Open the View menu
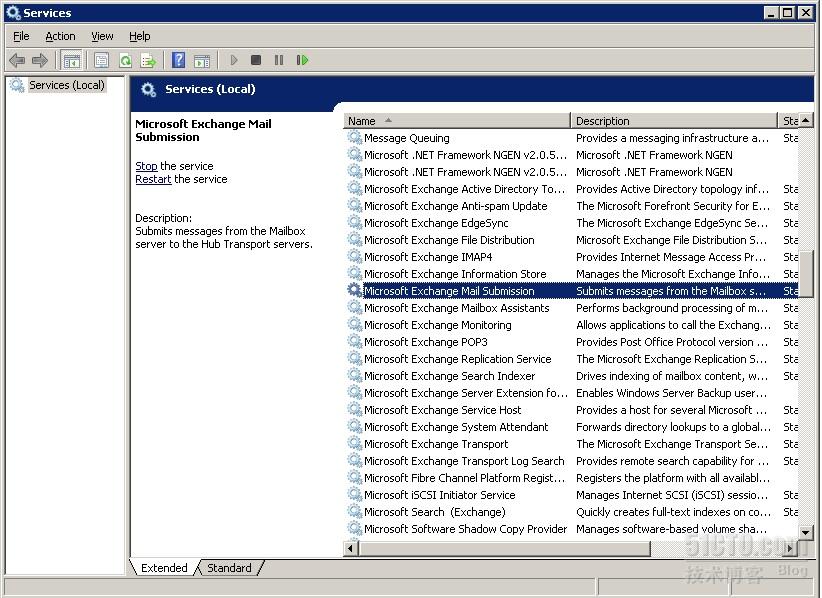 click(102, 36)
